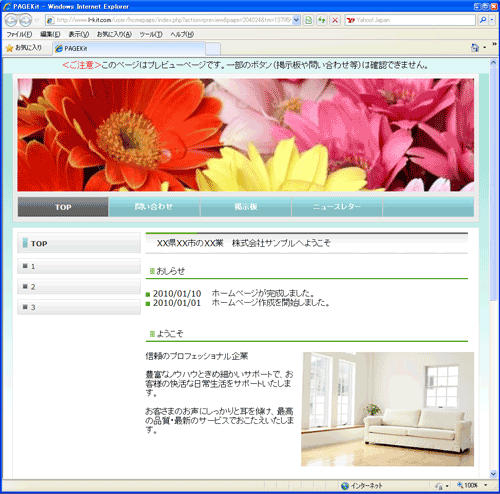The height and width of the screenshot is (494, 500).
Task: Open the お気に入り(A) menu
Action: point(114,34)
